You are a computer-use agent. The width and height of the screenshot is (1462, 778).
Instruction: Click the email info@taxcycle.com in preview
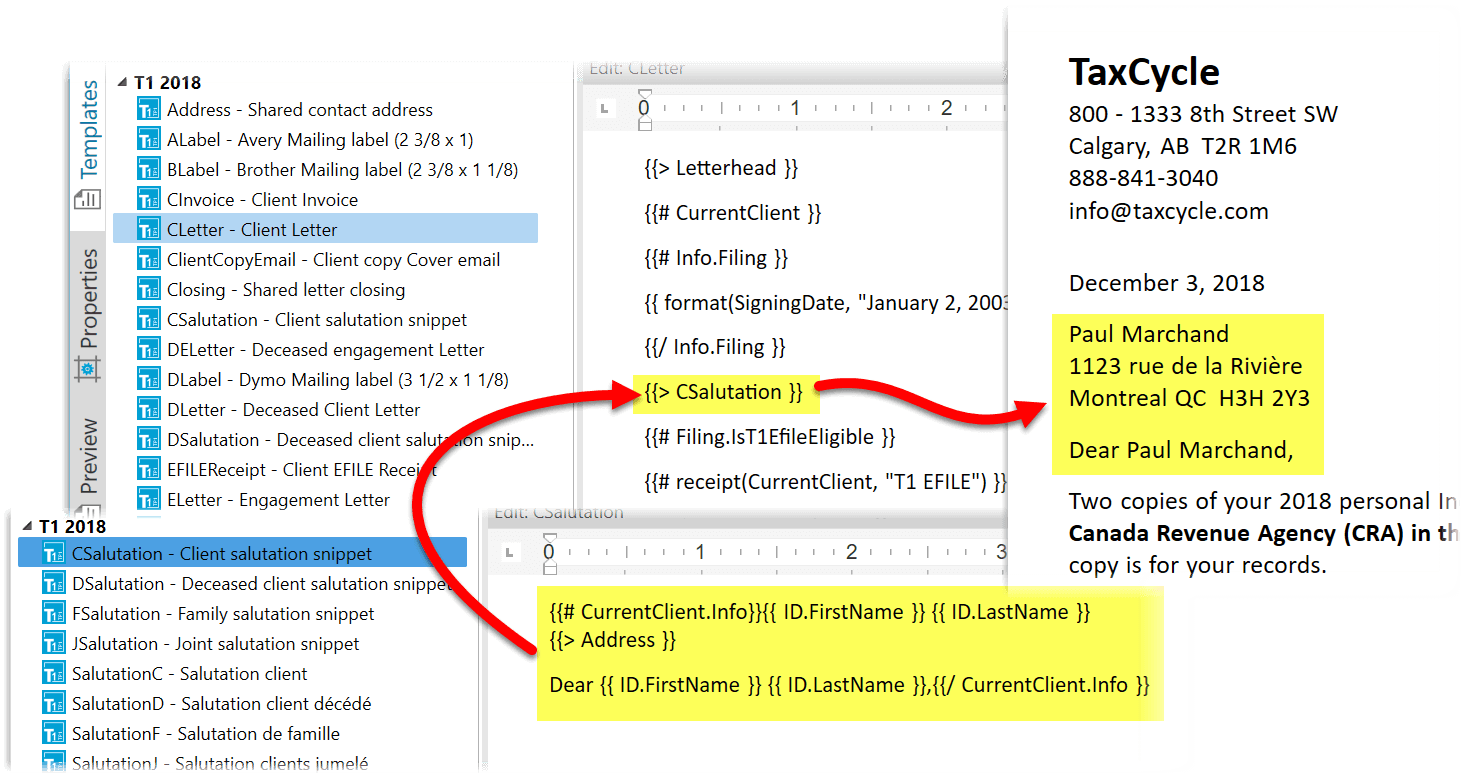(1168, 211)
